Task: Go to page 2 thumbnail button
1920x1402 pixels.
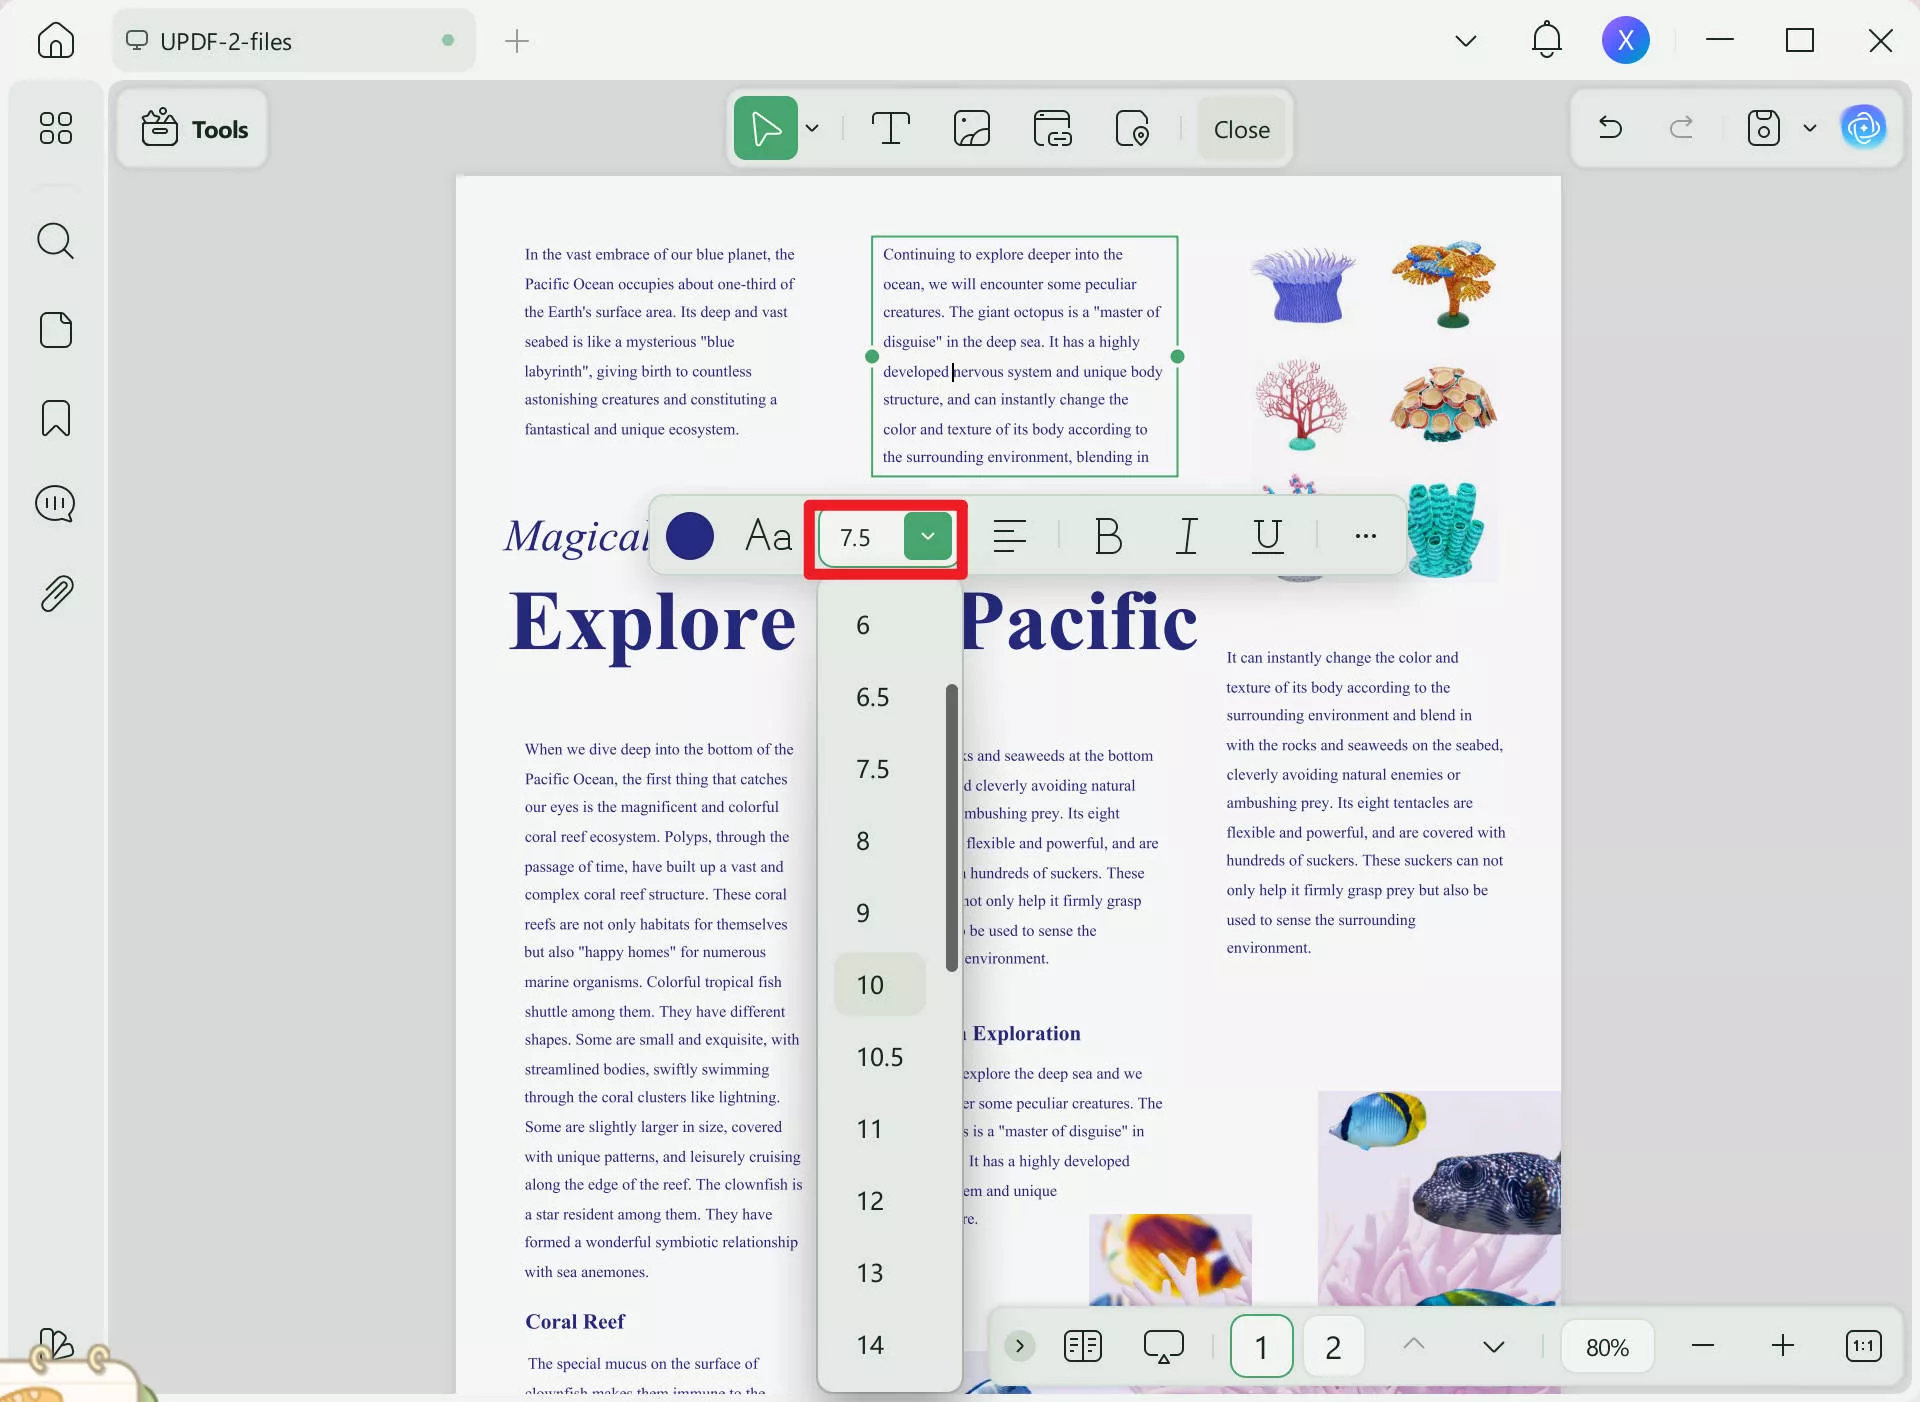Action: tap(1332, 1347)
